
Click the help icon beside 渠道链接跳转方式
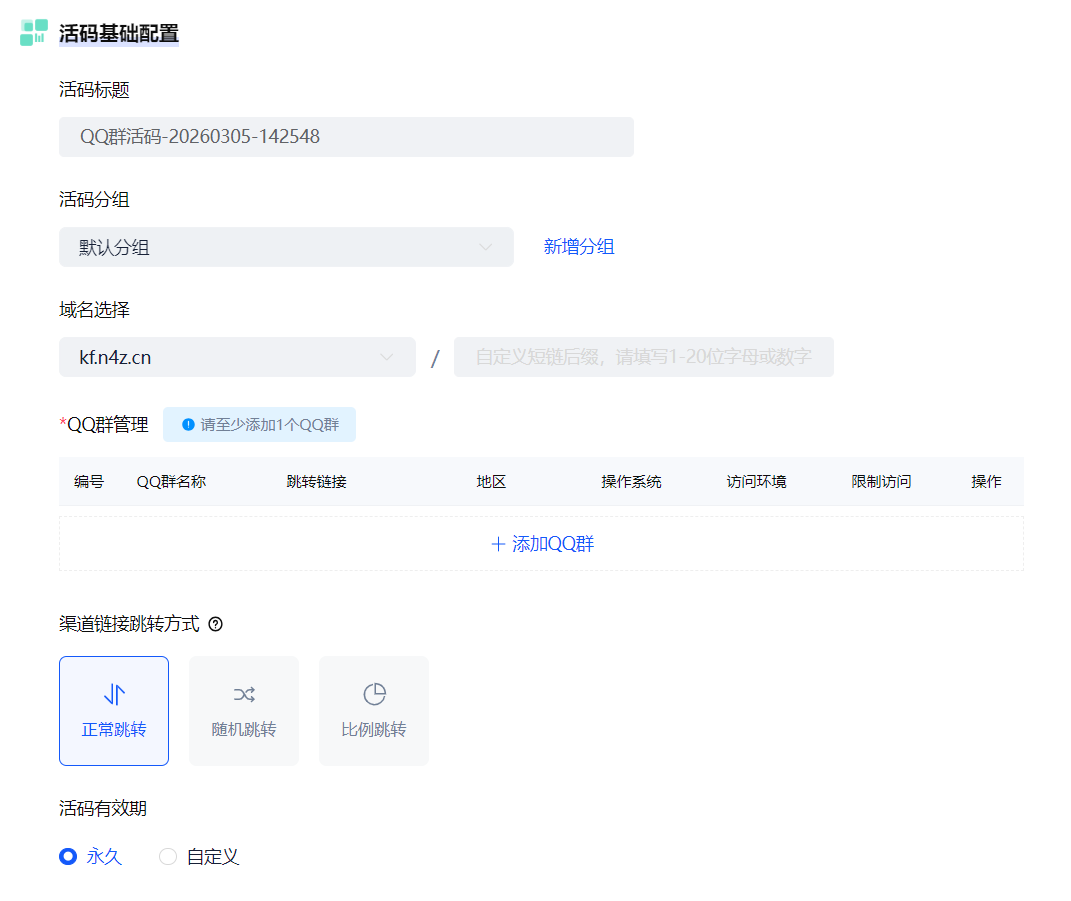click(x=215, y=624)
